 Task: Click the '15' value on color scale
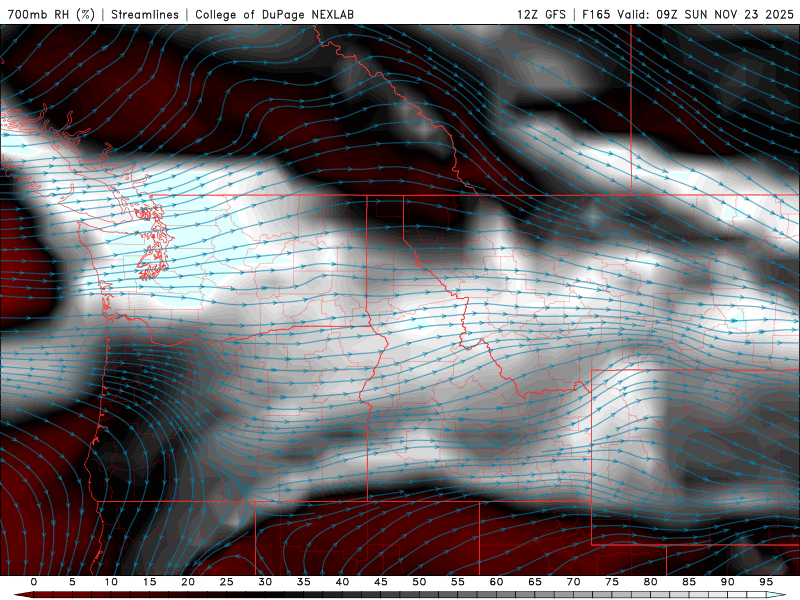coord(149,582)
